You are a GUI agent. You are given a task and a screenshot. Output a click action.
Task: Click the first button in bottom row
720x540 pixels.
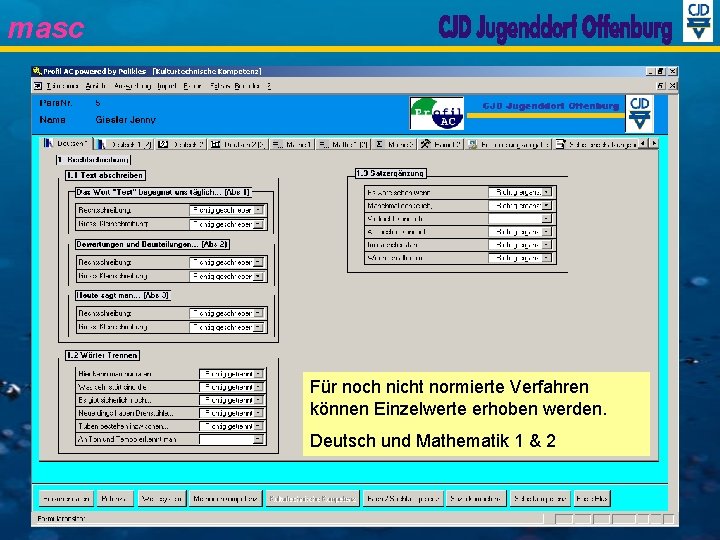click(x=66, y=499)
